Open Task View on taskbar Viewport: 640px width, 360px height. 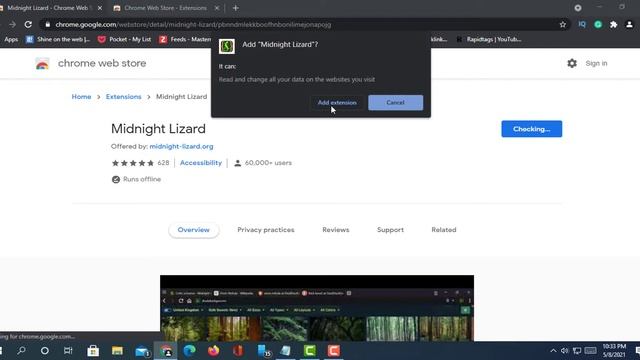[x=68, y=351]
